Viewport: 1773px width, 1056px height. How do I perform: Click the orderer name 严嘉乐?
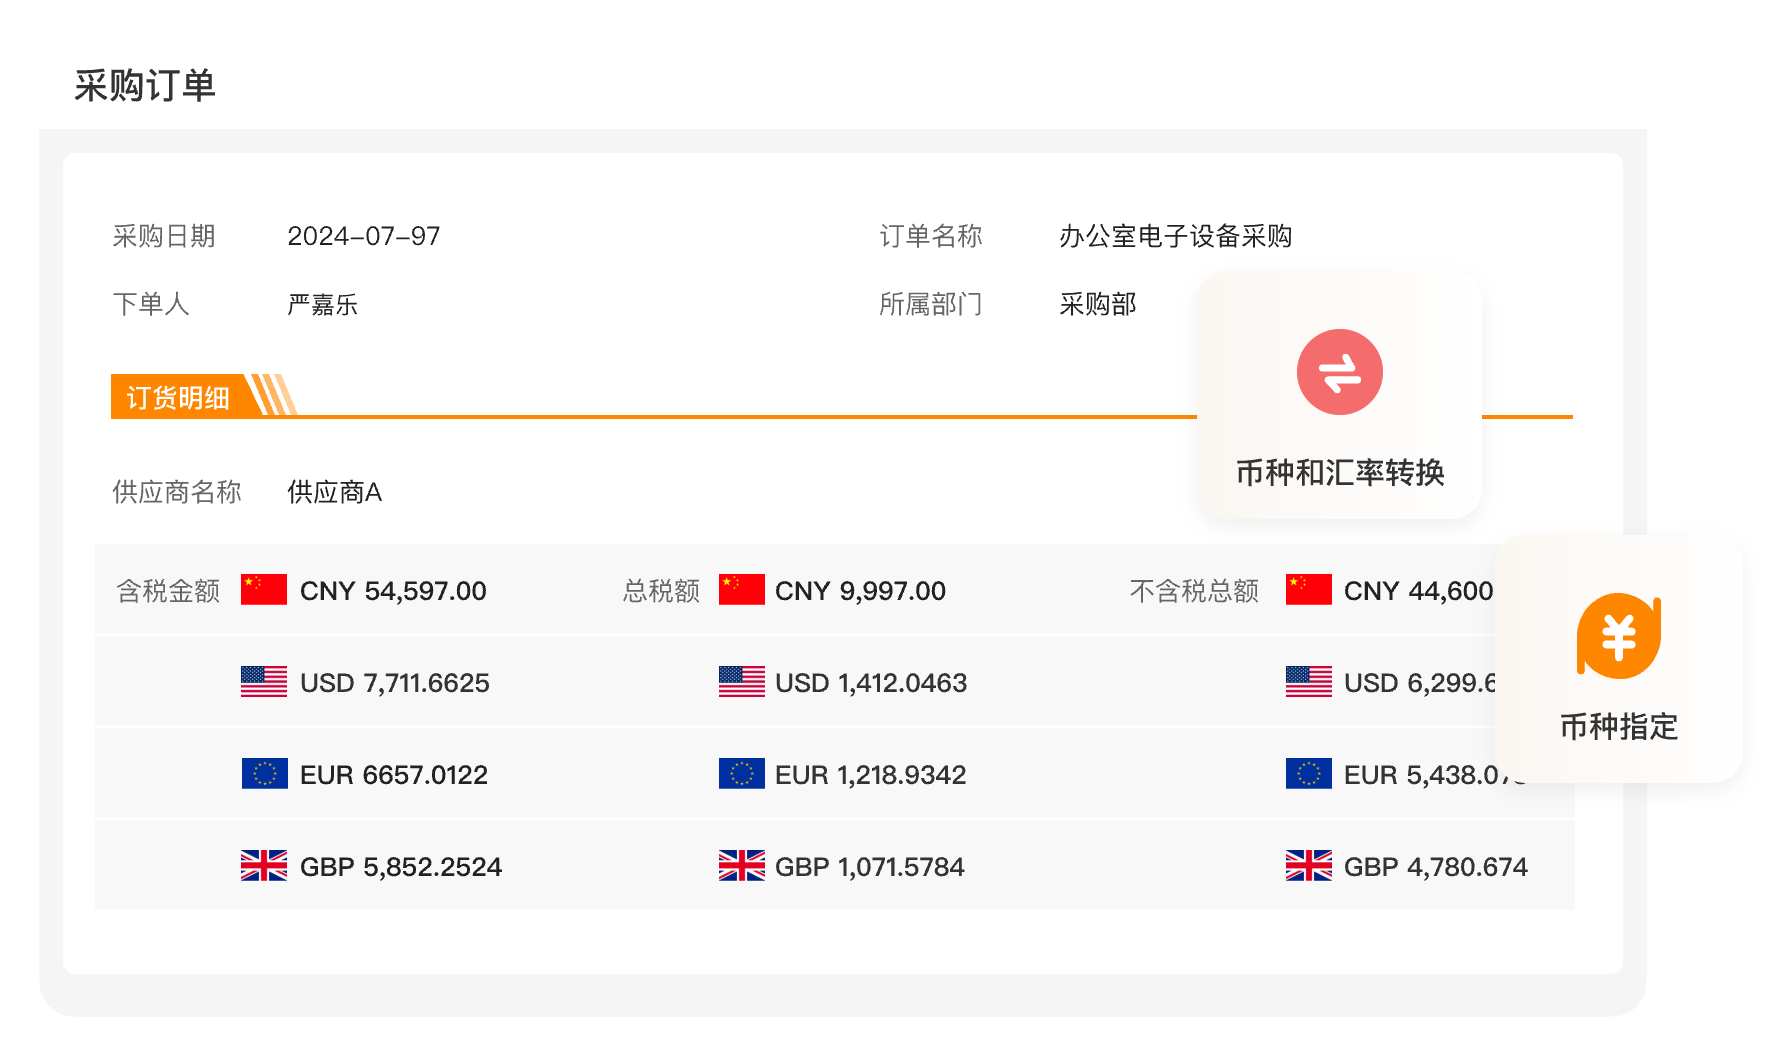pos(322,304)
